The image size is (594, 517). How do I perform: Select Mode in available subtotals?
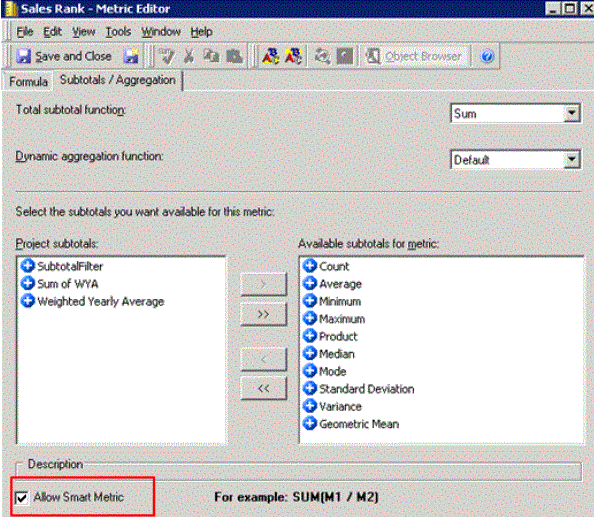(x=324, y=371)
